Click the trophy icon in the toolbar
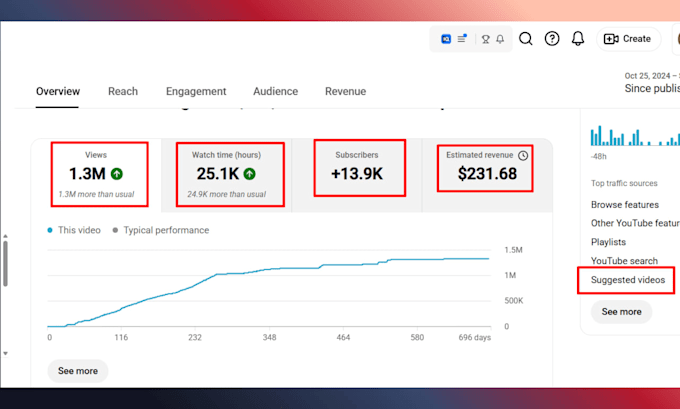The image size is (680, 409). (x=486, y=39)
